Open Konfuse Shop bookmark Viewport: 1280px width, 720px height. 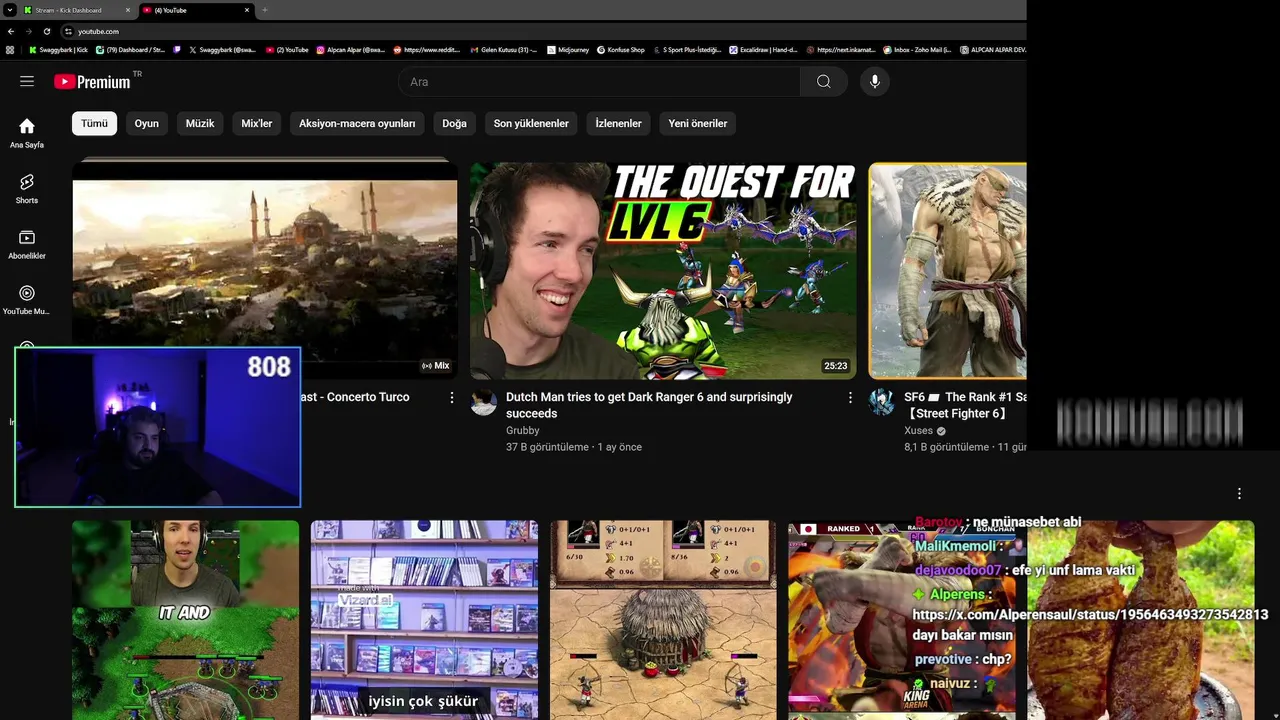pos(621,49)
